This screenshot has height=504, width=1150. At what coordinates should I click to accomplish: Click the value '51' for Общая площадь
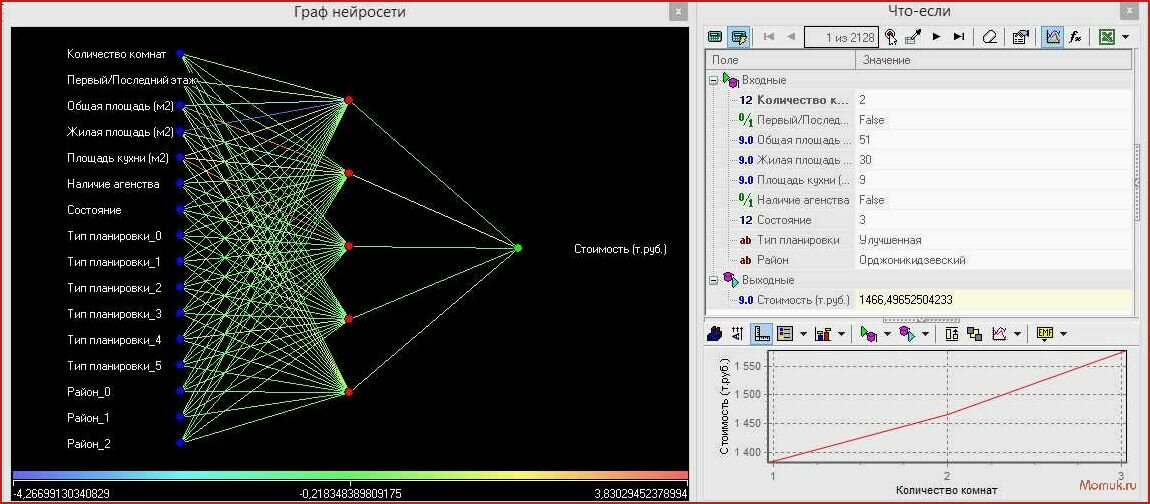(864, 139)
